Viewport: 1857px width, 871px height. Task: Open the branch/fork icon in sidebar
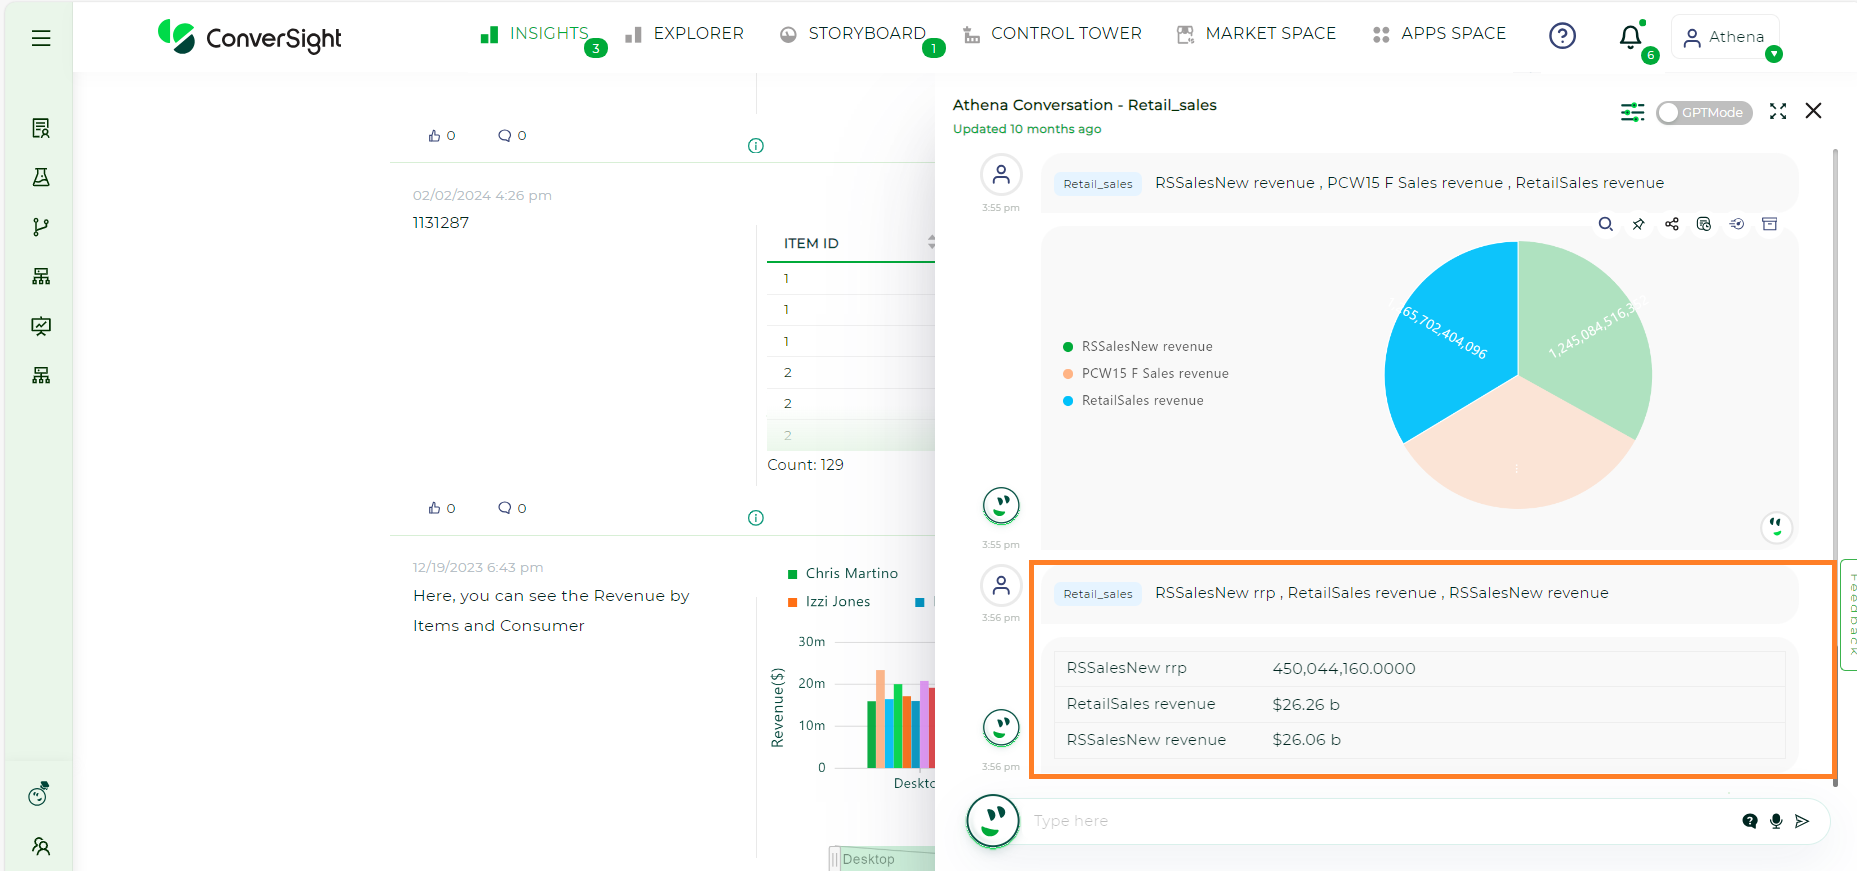41,227
